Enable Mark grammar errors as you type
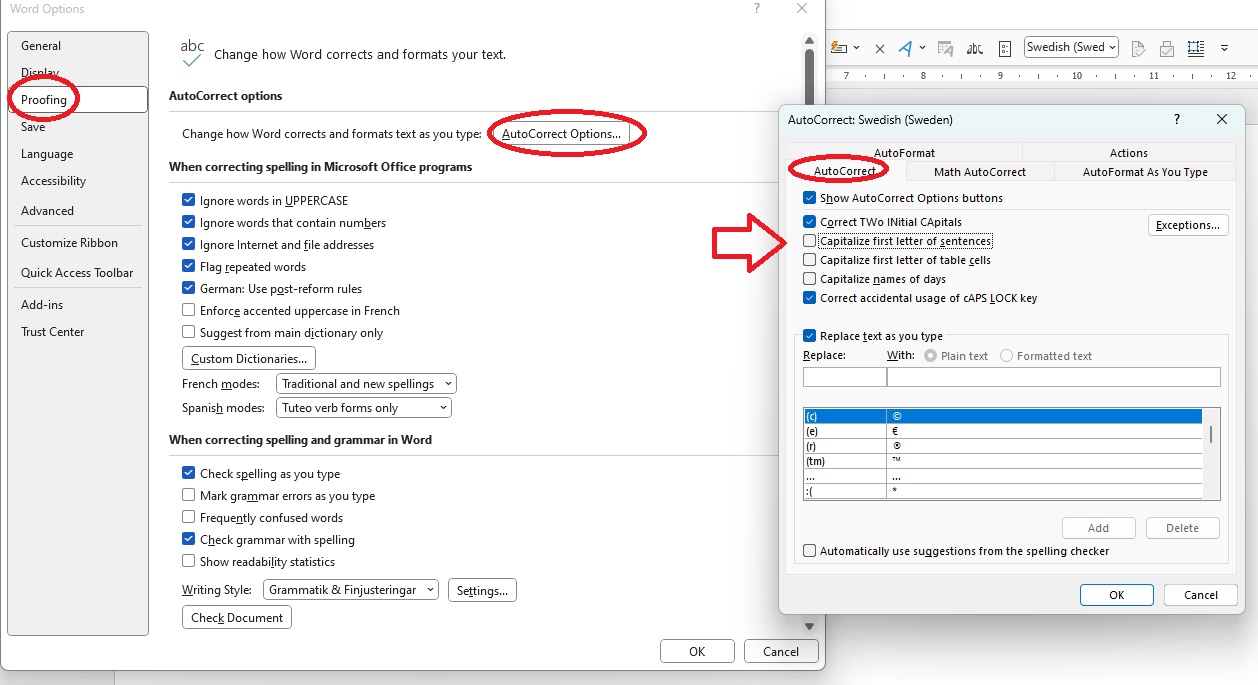1258x685 pixels. [189, 496]
